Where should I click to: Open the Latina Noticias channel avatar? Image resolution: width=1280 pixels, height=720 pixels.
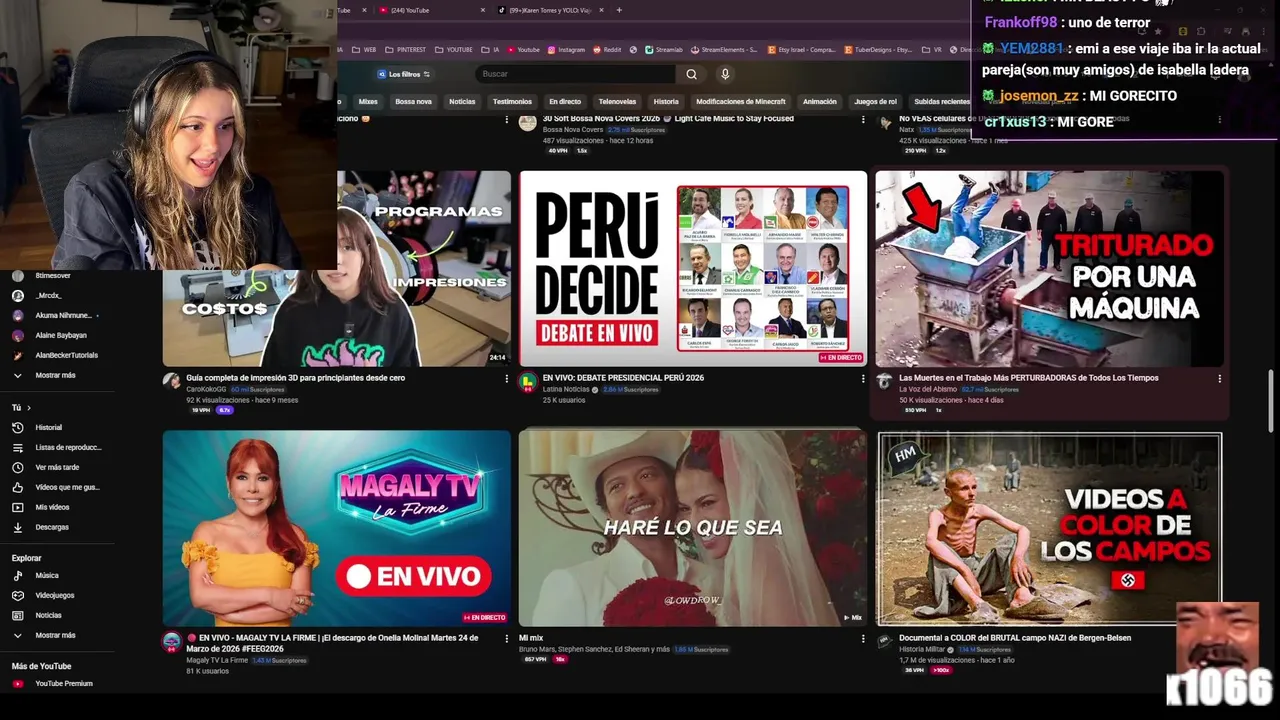coord(527,381)
